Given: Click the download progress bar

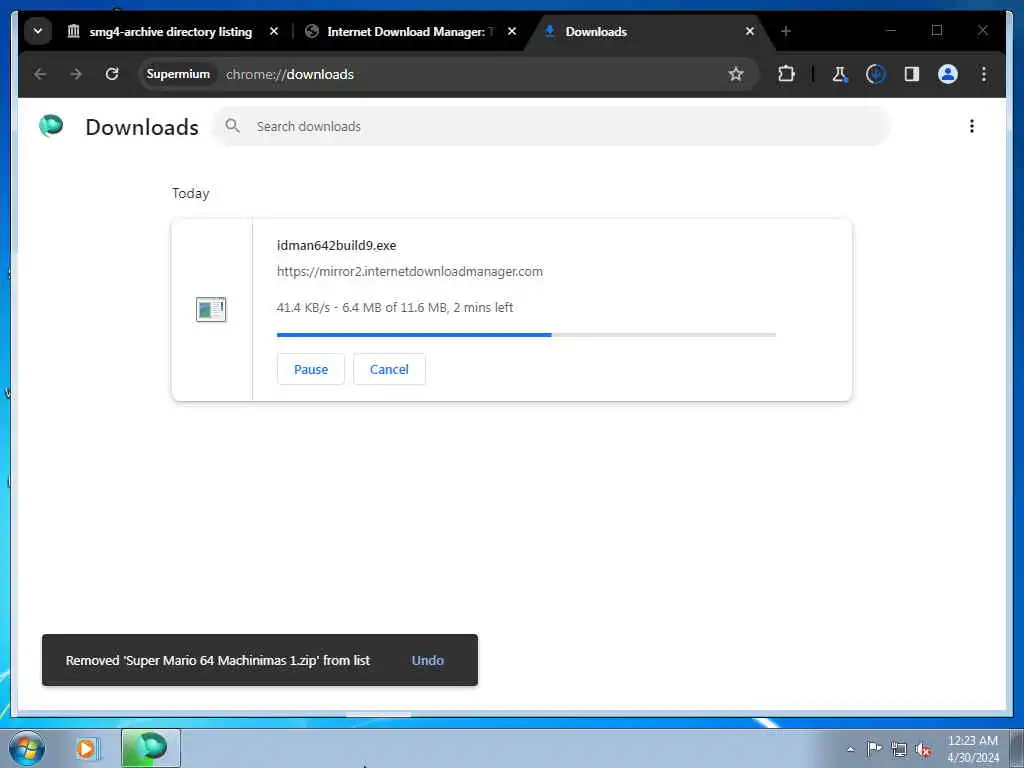Looking at the screenshot, I should coord(526,335).
